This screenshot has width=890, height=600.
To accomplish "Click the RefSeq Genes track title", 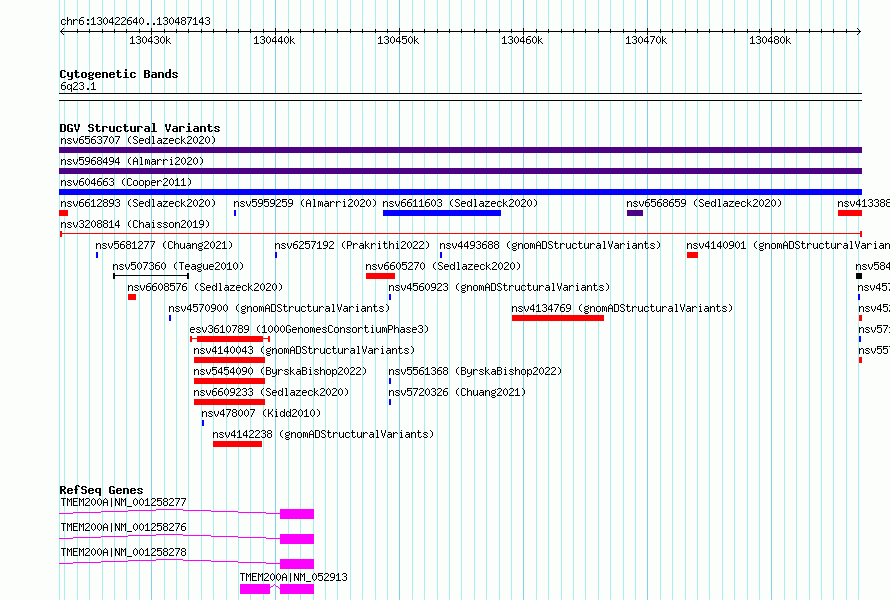I will click(x=101, y=490).
